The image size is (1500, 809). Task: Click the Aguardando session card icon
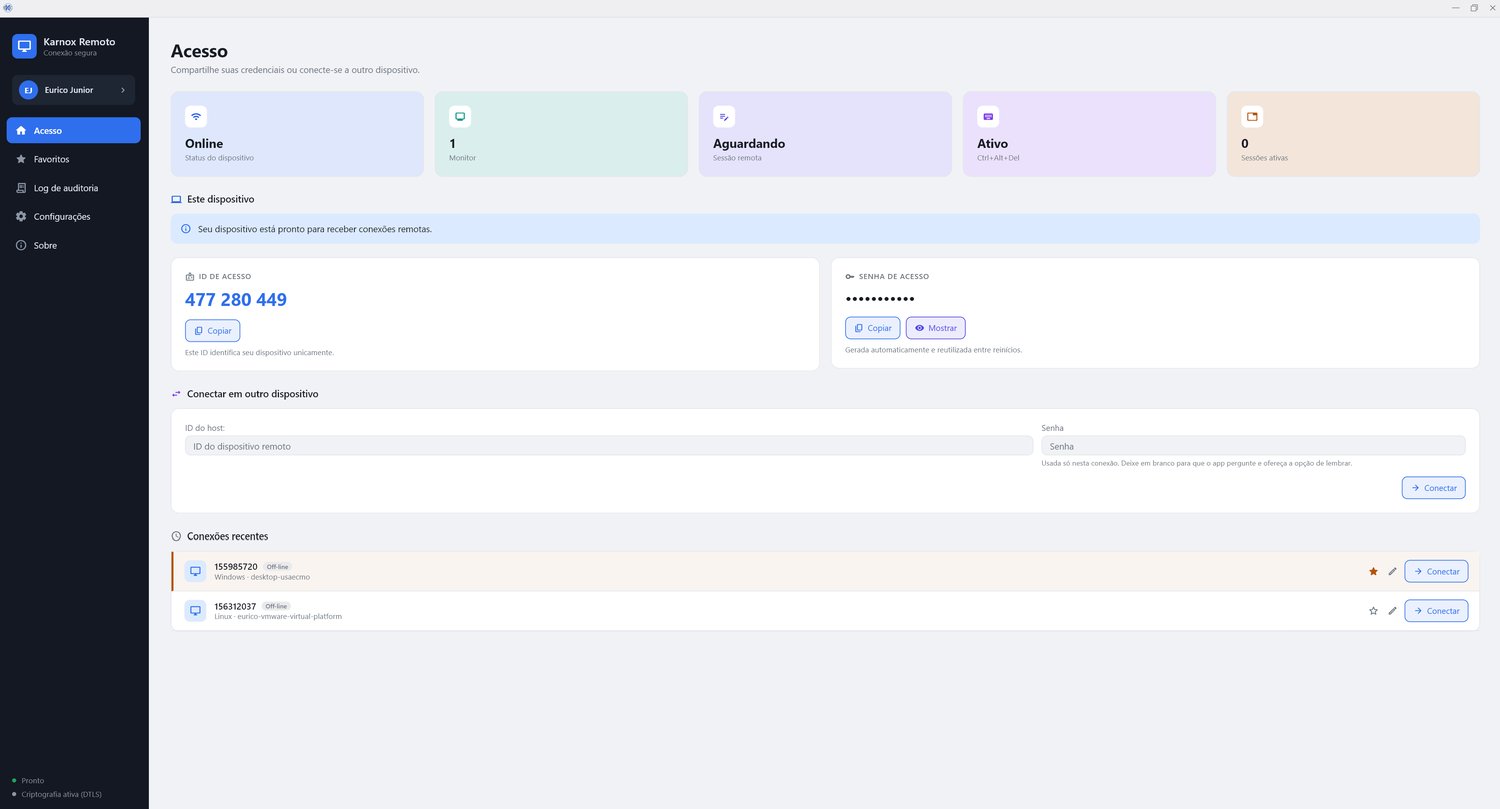(724, 116)
